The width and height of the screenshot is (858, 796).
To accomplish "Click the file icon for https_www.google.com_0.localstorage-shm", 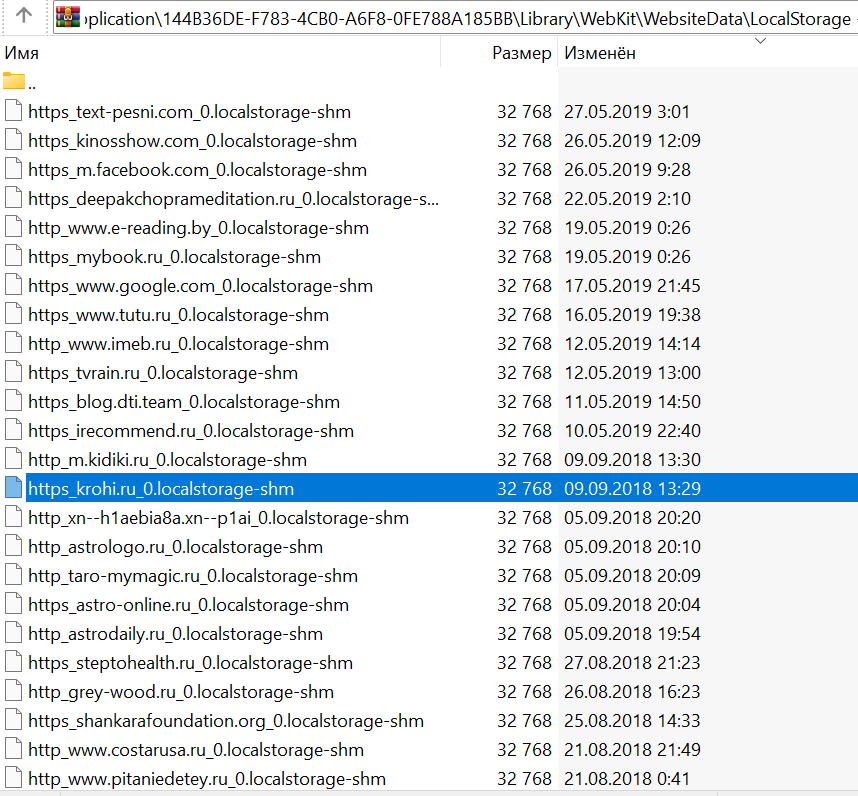I will point(14,285).
